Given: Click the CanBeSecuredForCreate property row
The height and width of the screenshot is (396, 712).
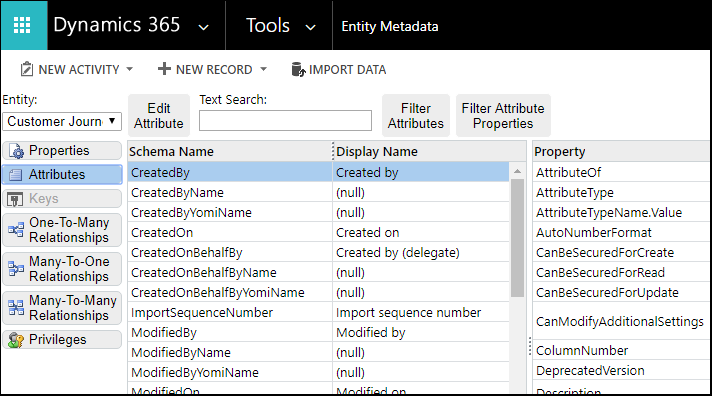Looking at the screenshot, I should point(621,252).
